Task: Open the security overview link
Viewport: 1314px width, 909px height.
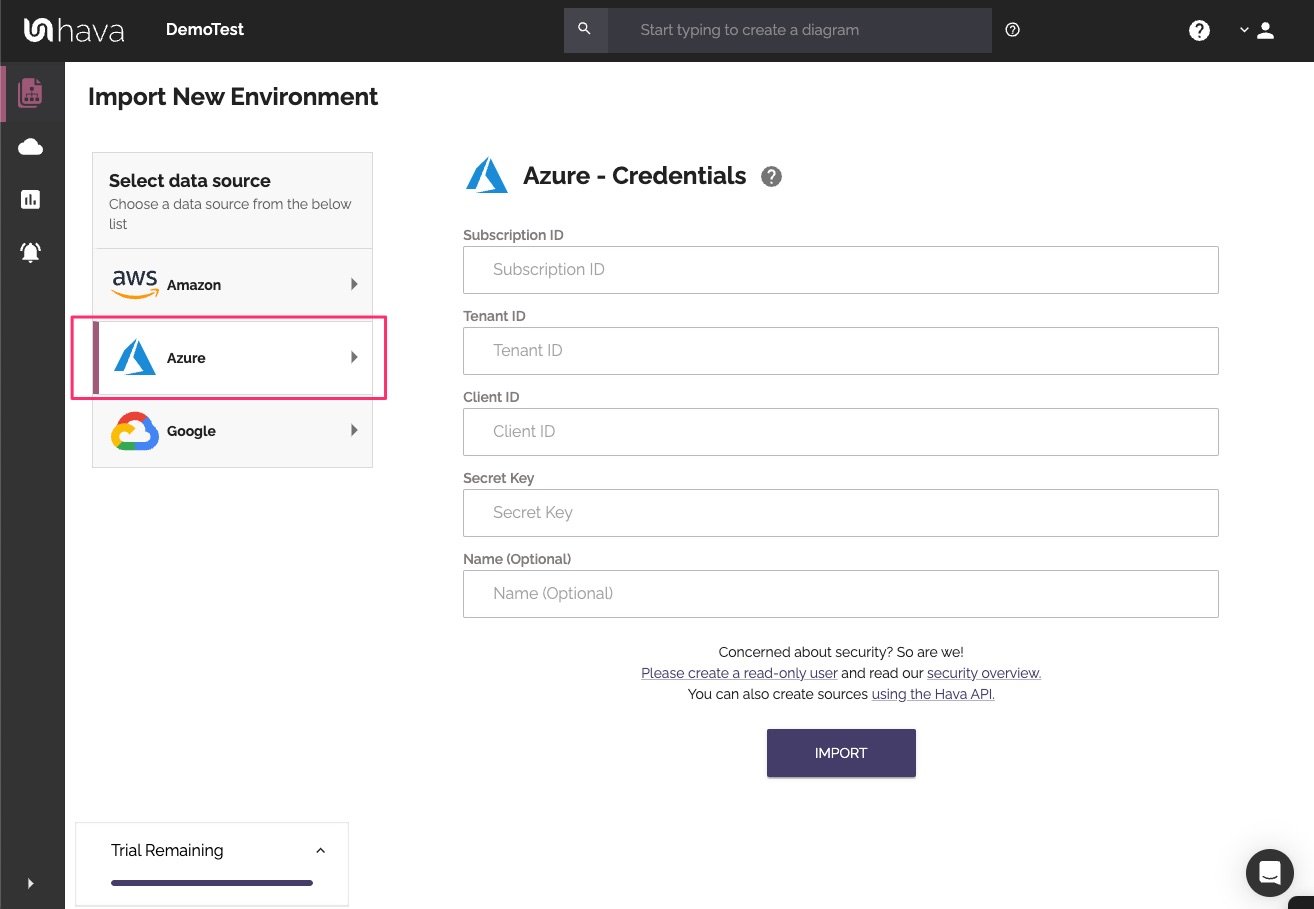Action: point(982,673)
